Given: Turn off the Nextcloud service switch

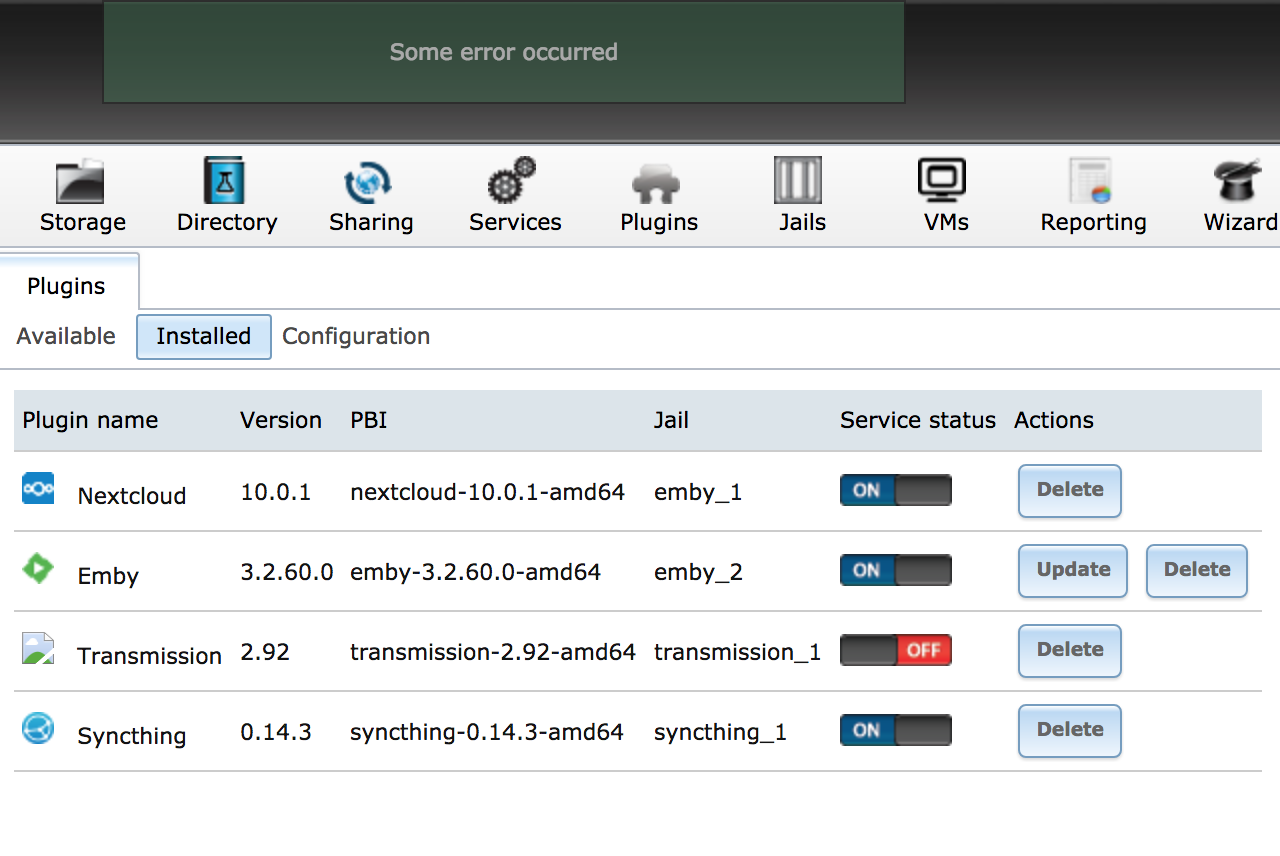Looking at the screenshot, I should tap(896, 490).
